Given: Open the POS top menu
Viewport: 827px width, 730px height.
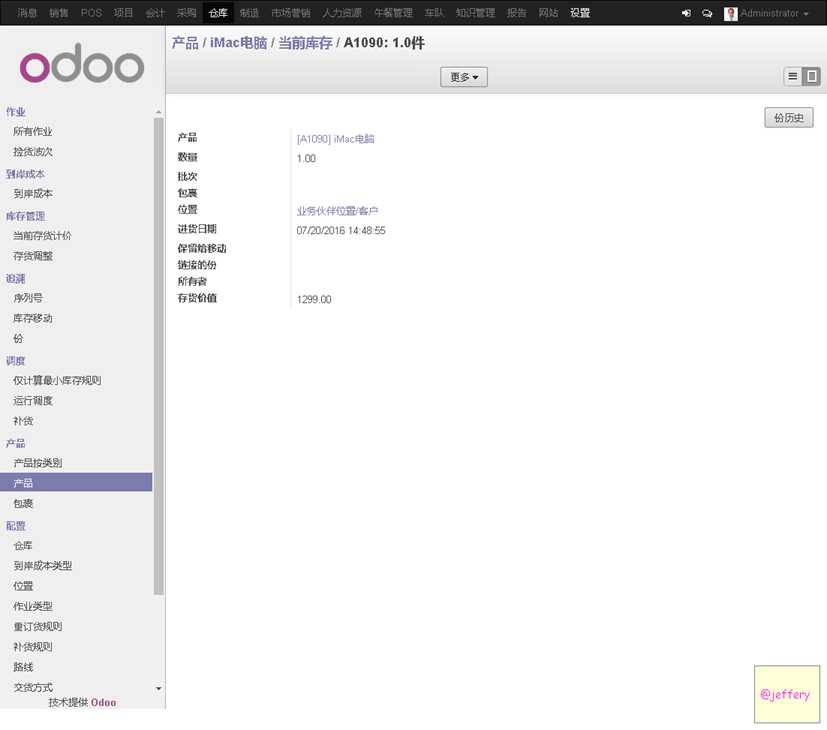Looking at the screenshot, I should pos(91,13).
